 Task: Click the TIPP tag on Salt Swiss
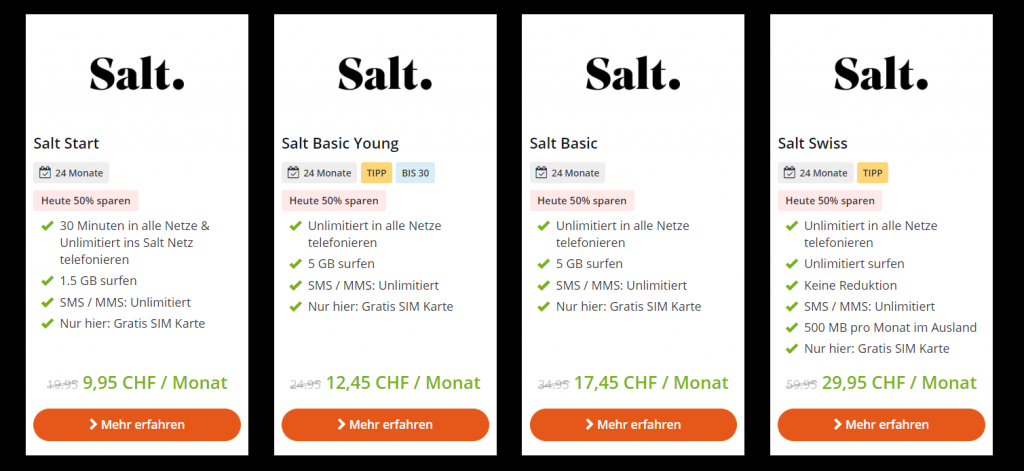(872, 173)
